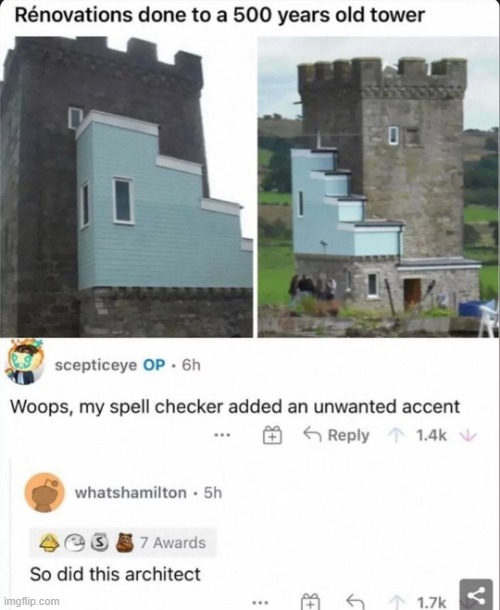Open the left close-up tower photo
The height and width of the screenshot is (610, 500).
point(126,187)
